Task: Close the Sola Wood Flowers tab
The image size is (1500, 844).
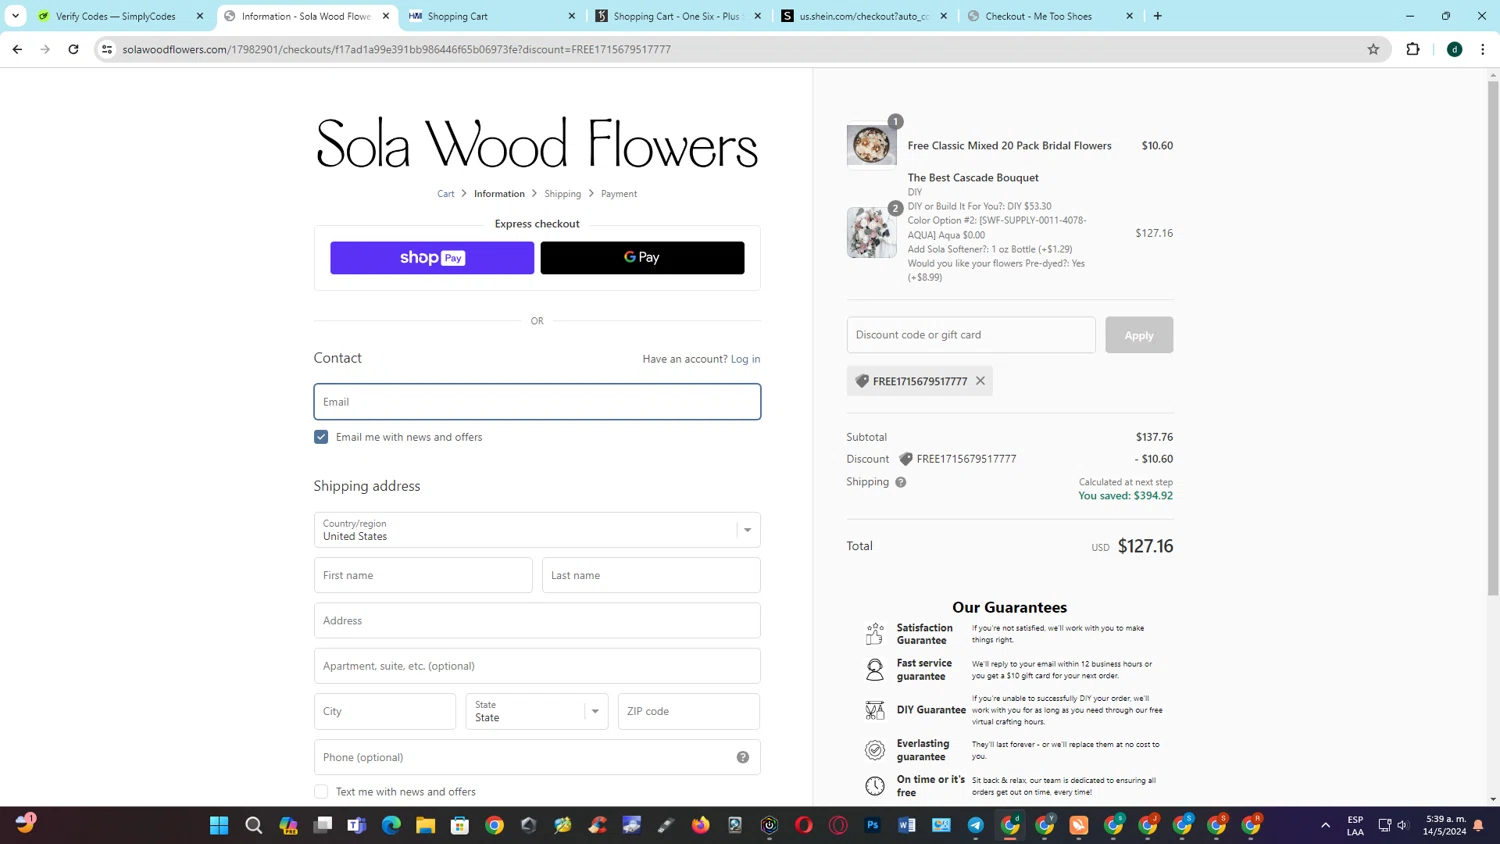Action: (x=386, y=16)
